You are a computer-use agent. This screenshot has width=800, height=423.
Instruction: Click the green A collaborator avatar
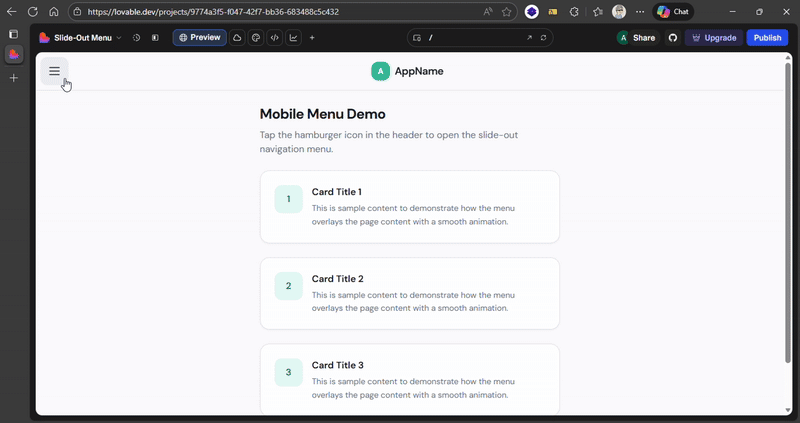[623, 38]
